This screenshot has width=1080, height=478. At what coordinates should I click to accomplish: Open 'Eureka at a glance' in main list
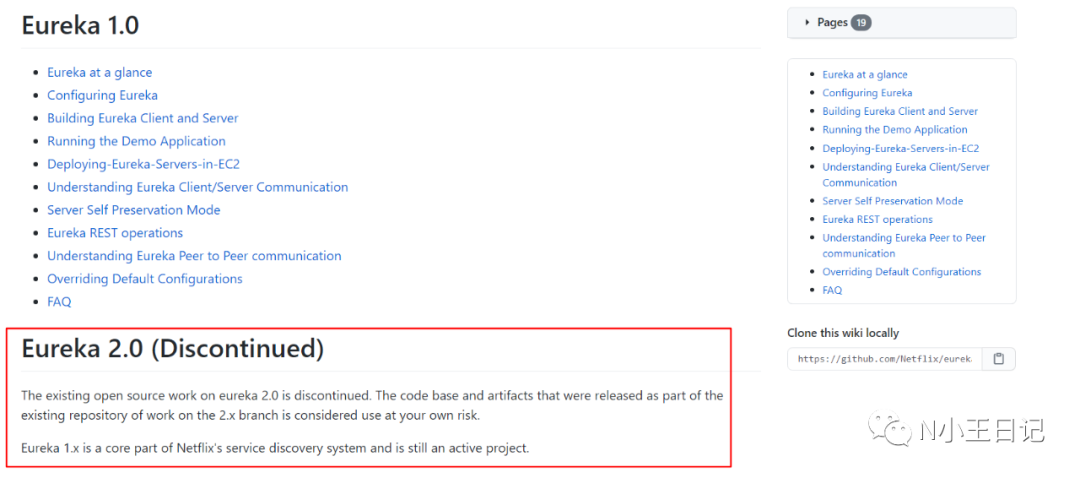point(99,72)
